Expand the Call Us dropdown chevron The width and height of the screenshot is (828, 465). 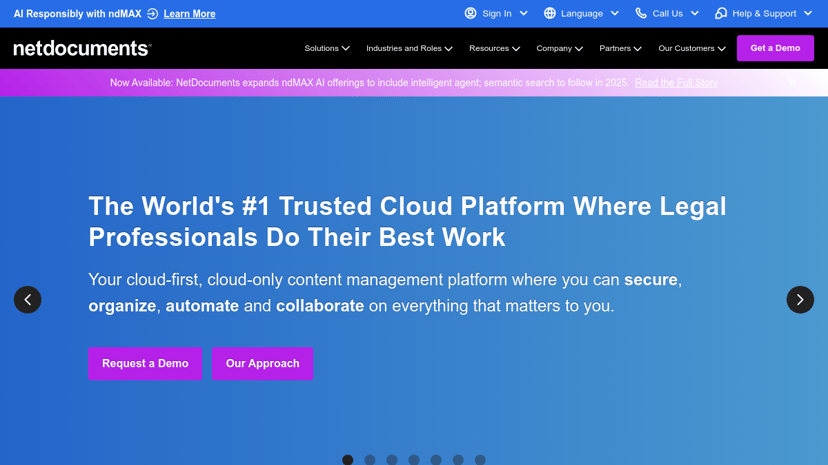pos(695,13)
